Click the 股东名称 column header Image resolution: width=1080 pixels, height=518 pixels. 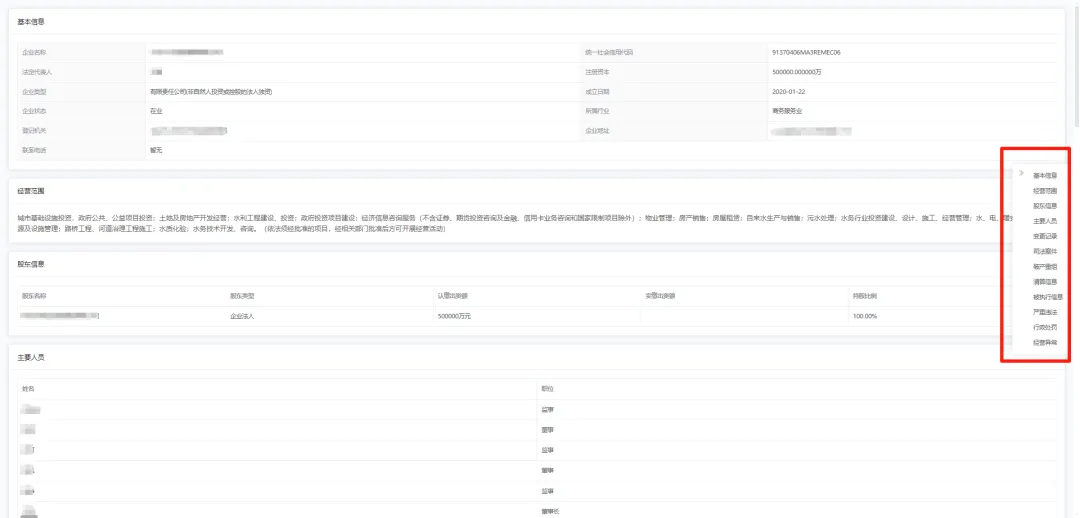pyautogui.click(x=34, y=296)
